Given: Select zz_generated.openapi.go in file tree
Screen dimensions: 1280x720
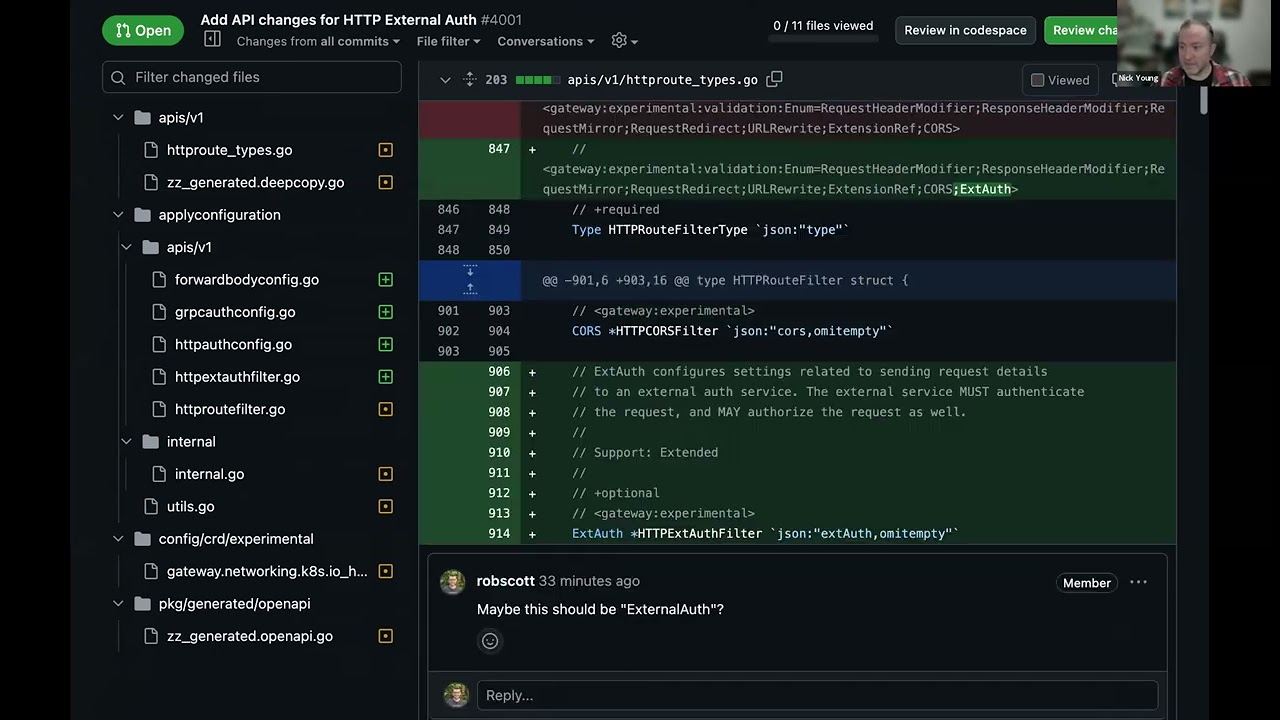Looking at the screenshot, I should (x=250, y=636).
